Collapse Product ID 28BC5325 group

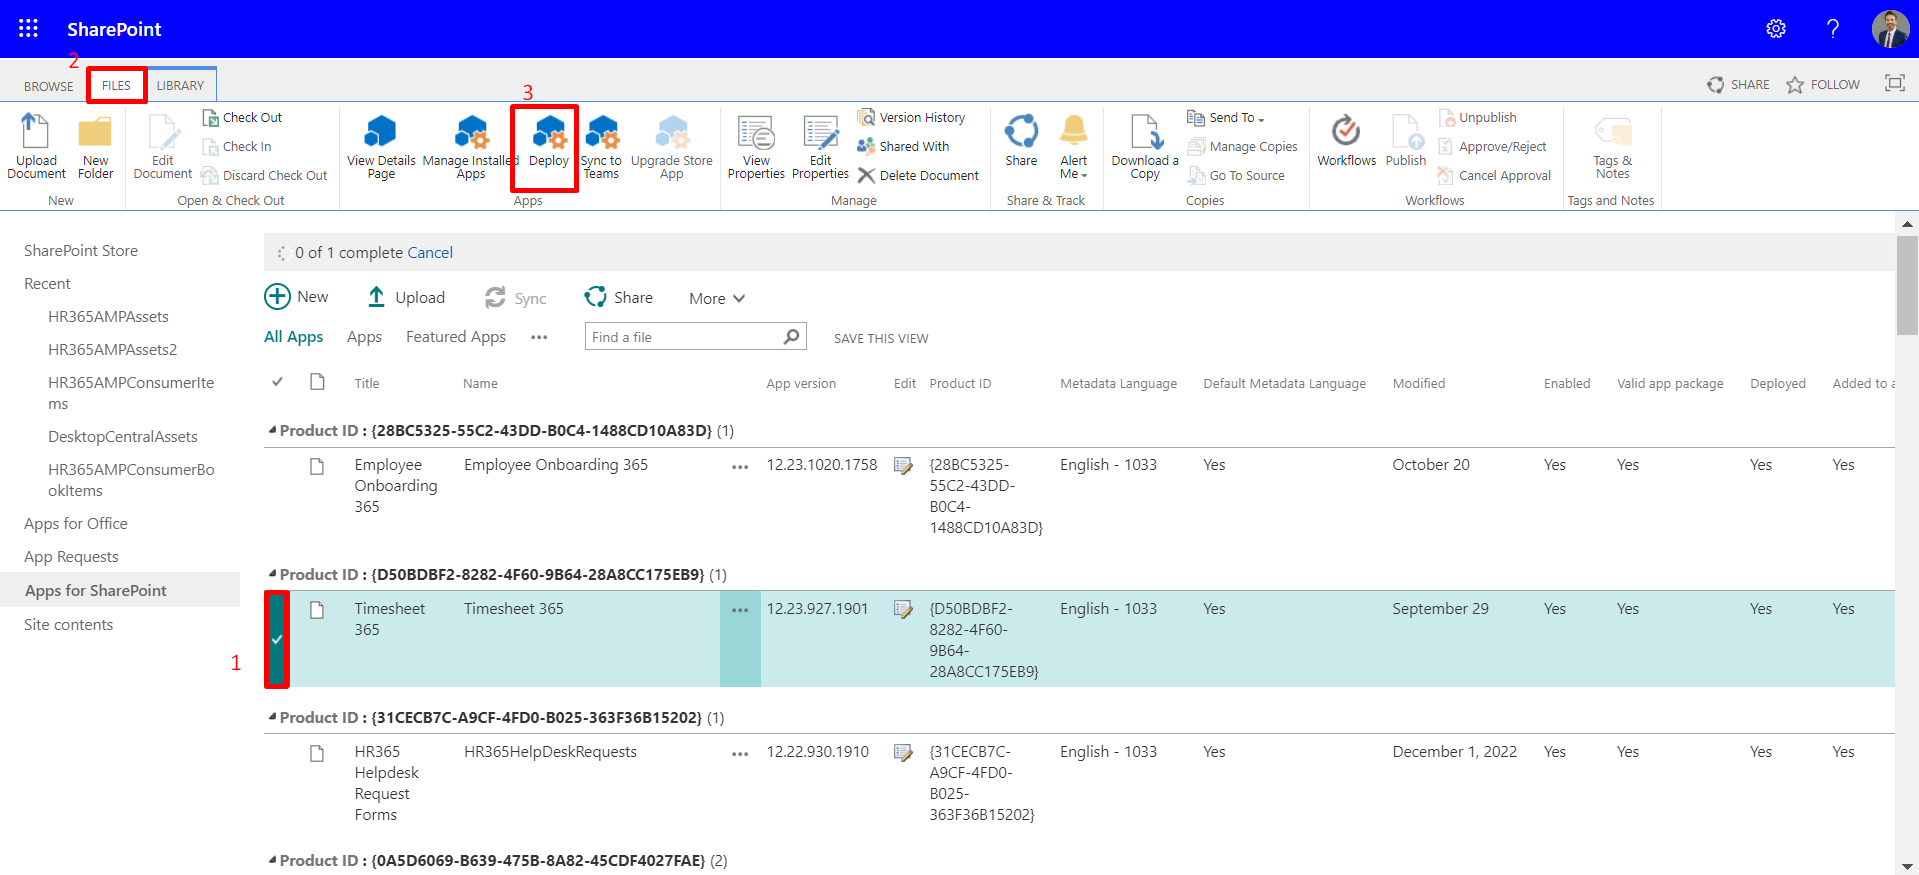(272, 430)
